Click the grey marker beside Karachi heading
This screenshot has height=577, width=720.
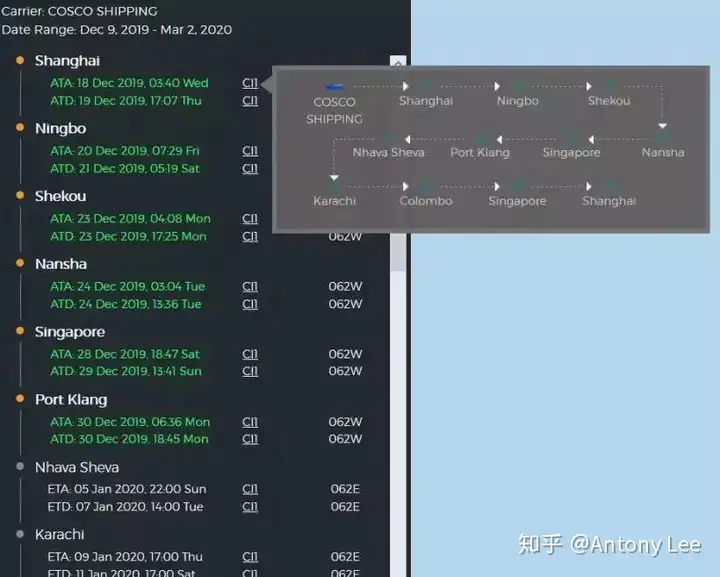[20, 534]
